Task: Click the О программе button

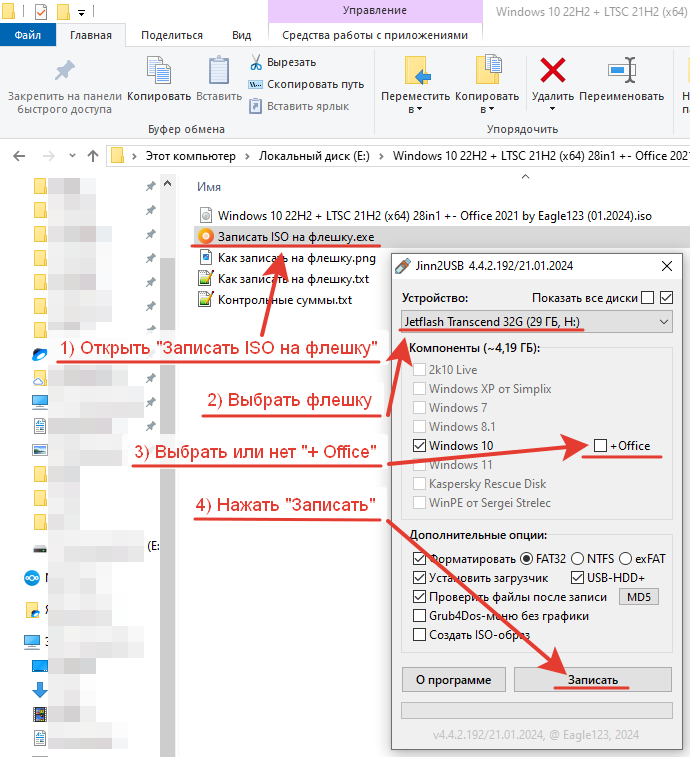Action: [x=453, y=680]
